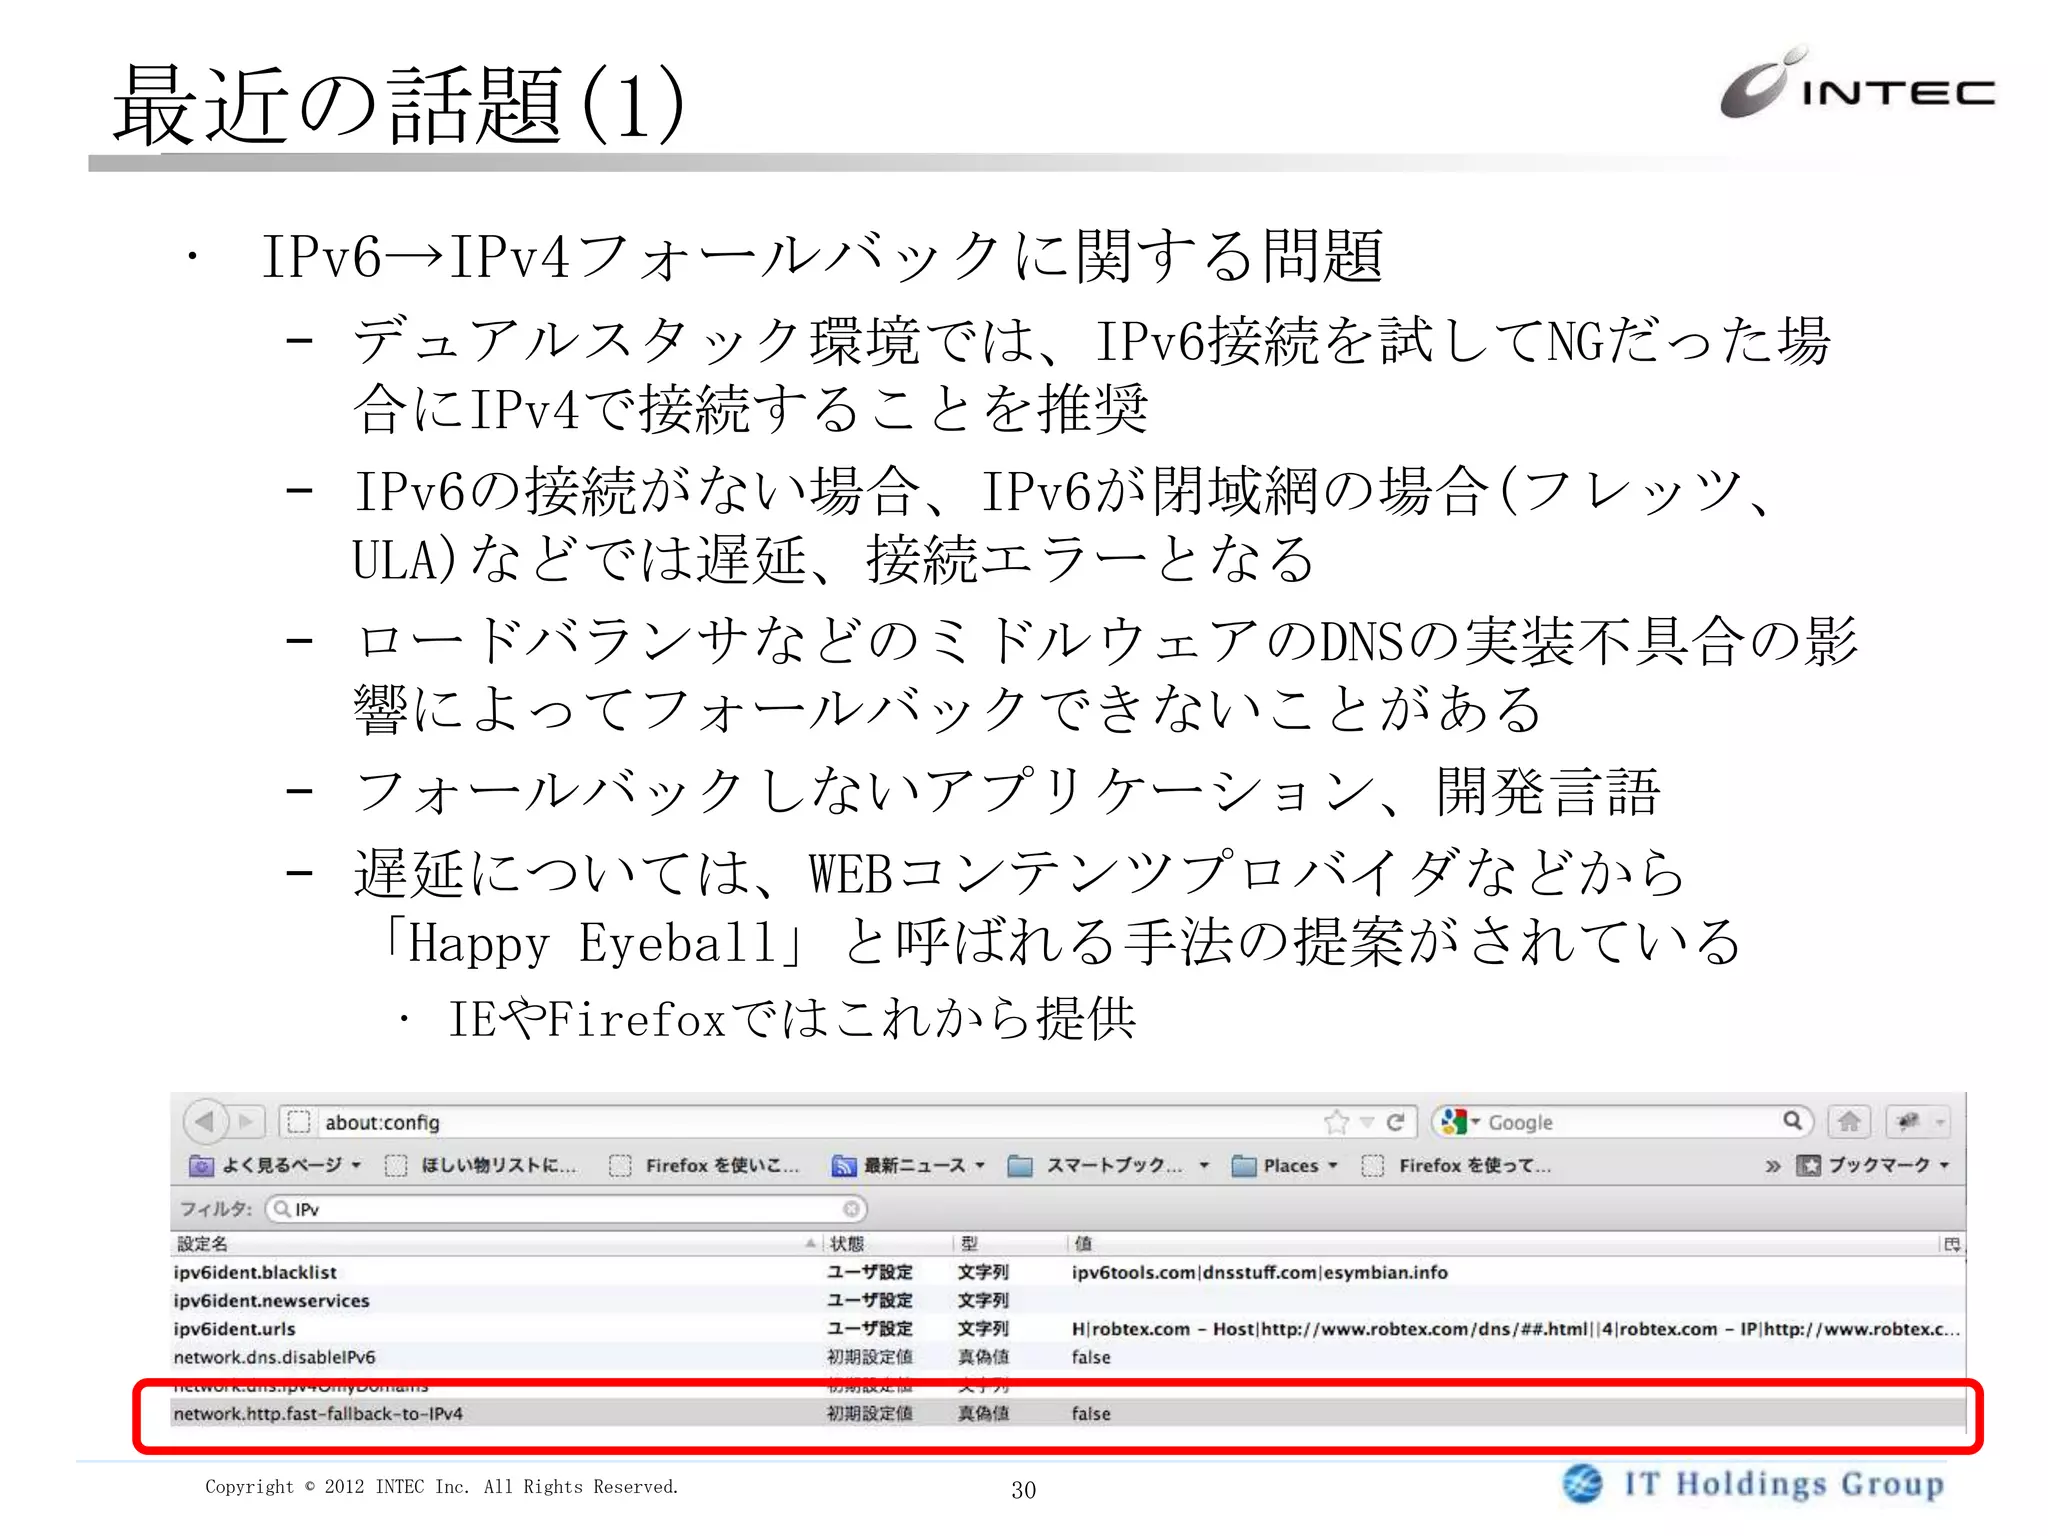
Task: Clear the IPv filter text
Action: pyautogui.click(x=851, y=1209)
